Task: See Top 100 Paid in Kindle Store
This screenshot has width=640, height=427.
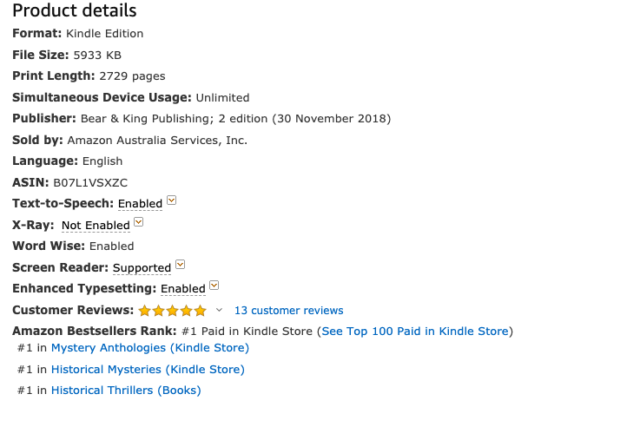Action: coord(414,331)
